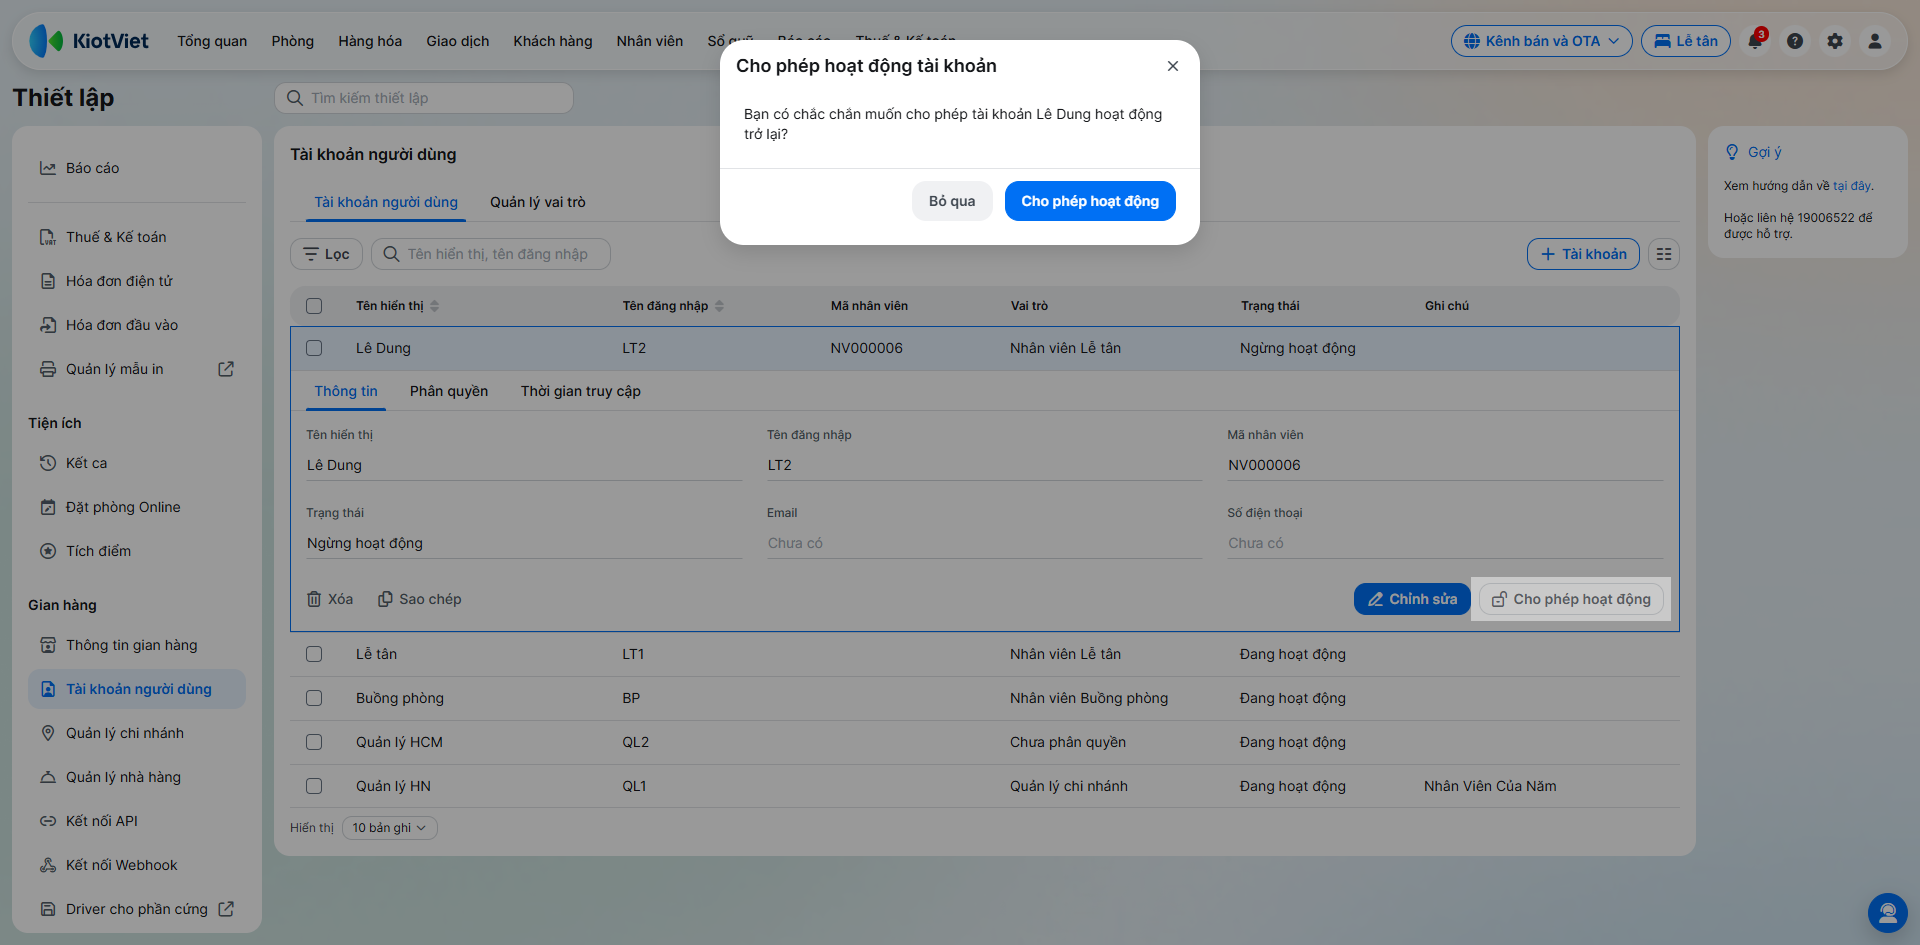
Task: Tick the checkbox for Quản lý HCM row
Action: pos(314,742)
